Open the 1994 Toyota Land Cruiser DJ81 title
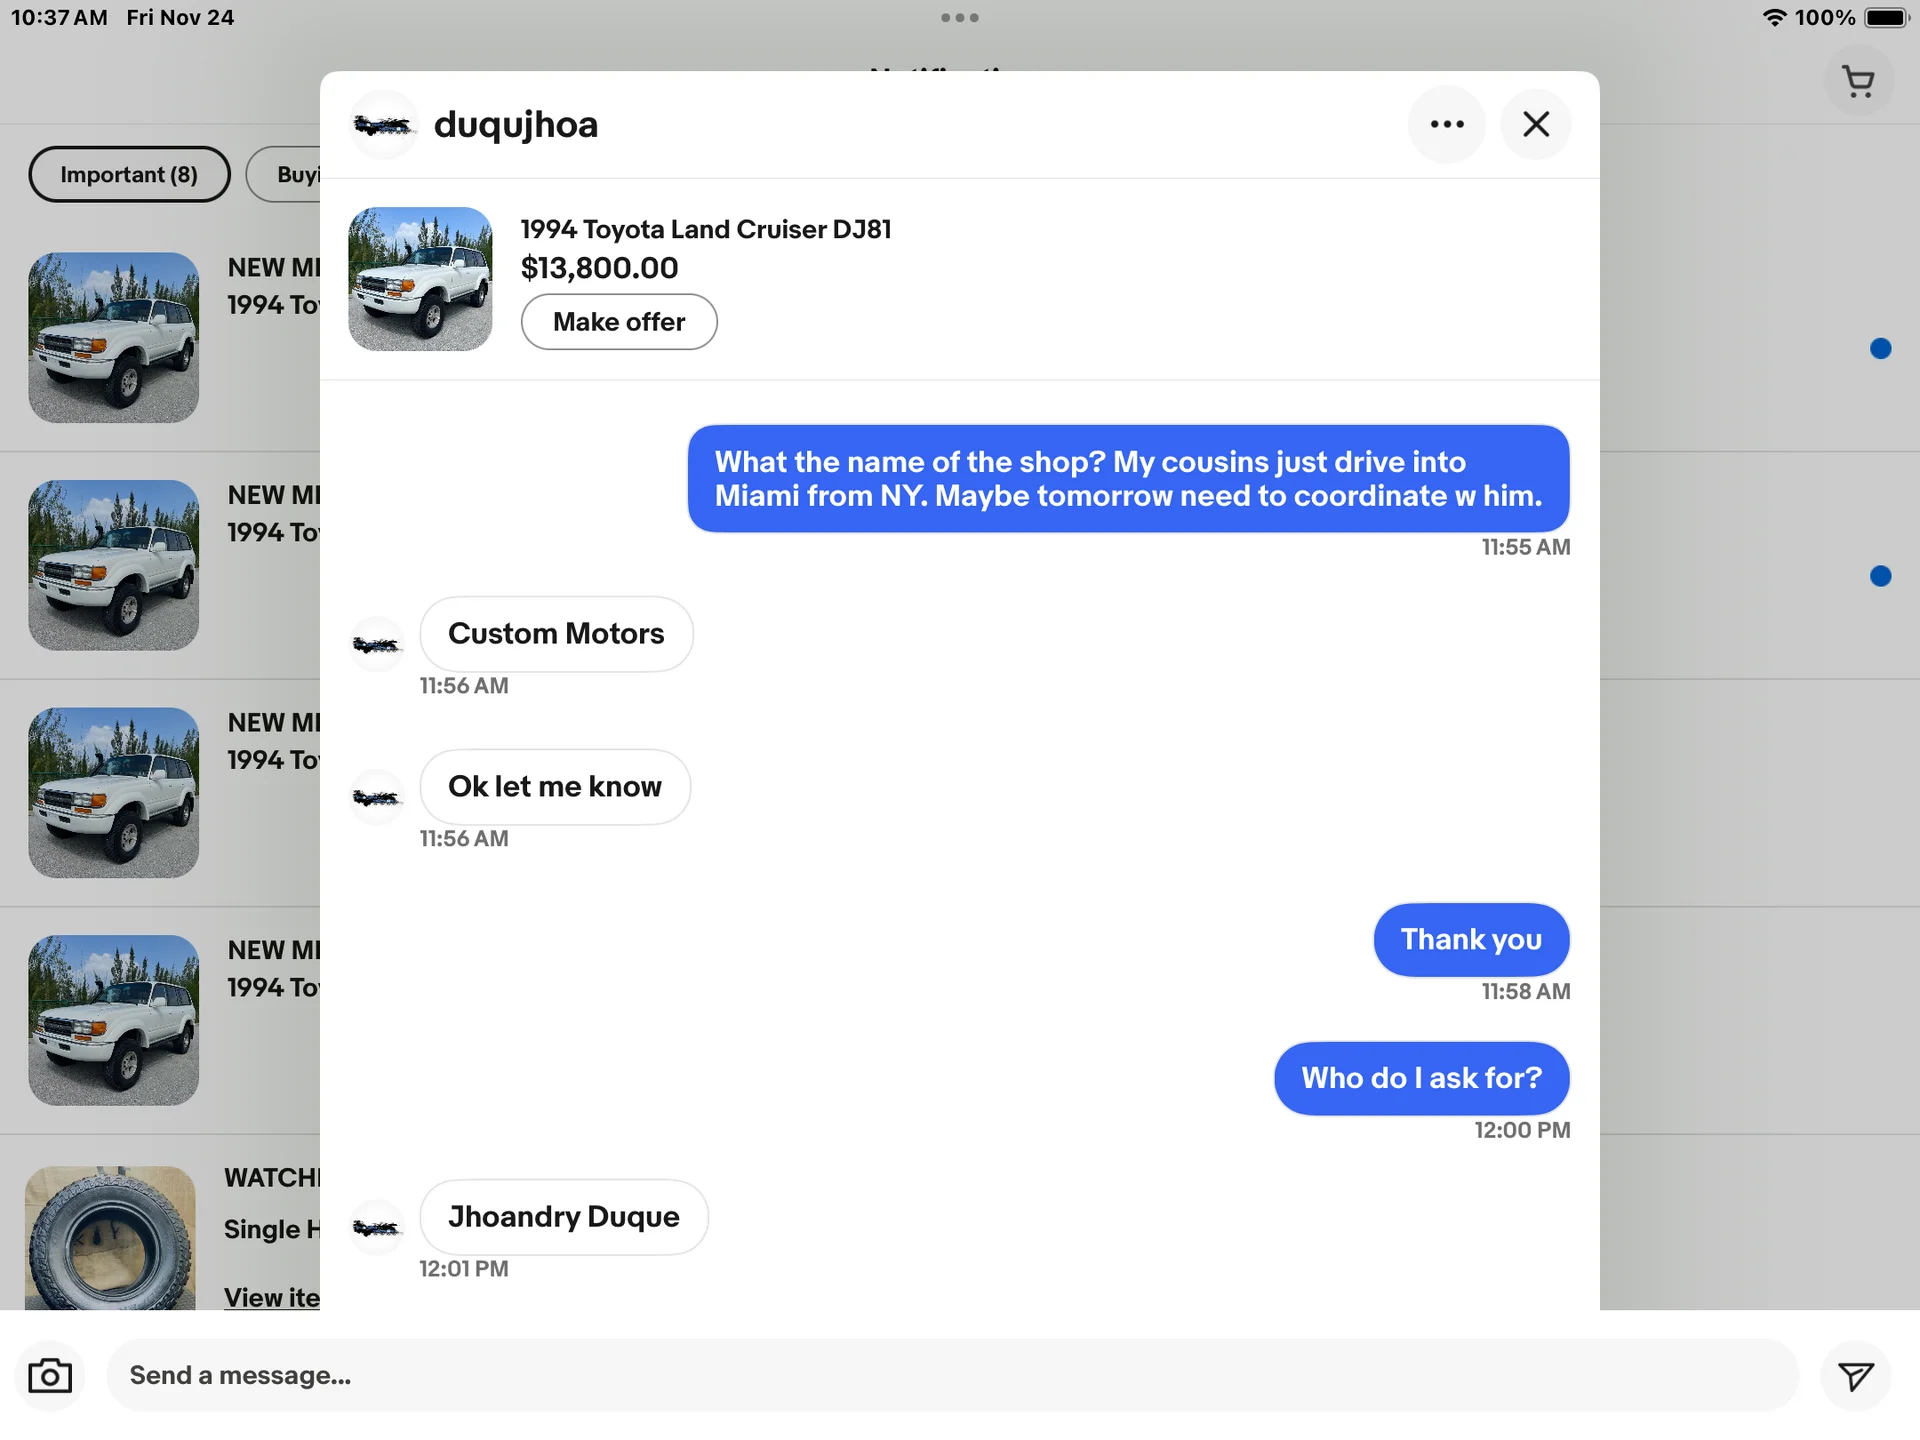The width and height of the screenshot is (1920, 1440). (x=705, y=229)
